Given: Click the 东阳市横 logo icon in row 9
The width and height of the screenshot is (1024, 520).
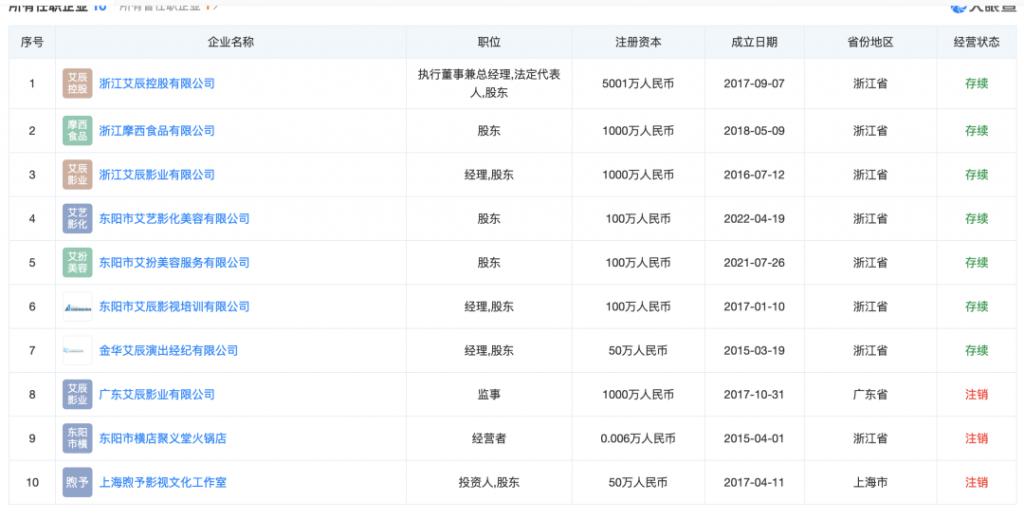Looking at the screenshot, I should tap(77, 439).
